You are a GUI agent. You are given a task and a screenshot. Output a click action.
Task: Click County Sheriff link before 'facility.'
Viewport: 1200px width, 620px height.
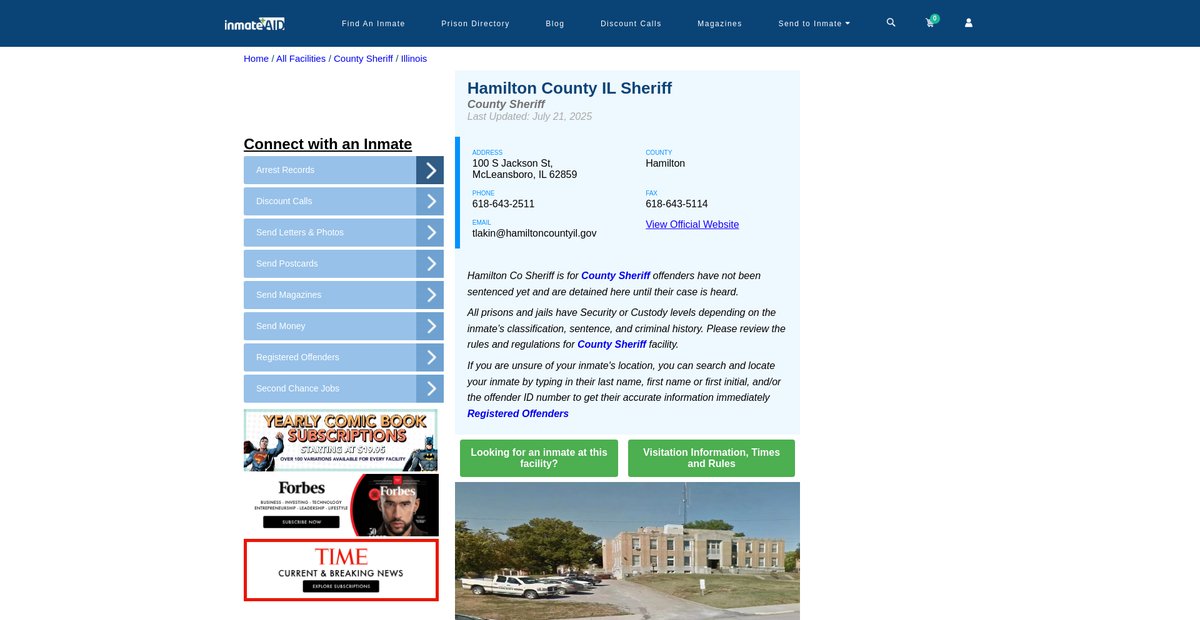click(612, 344)
